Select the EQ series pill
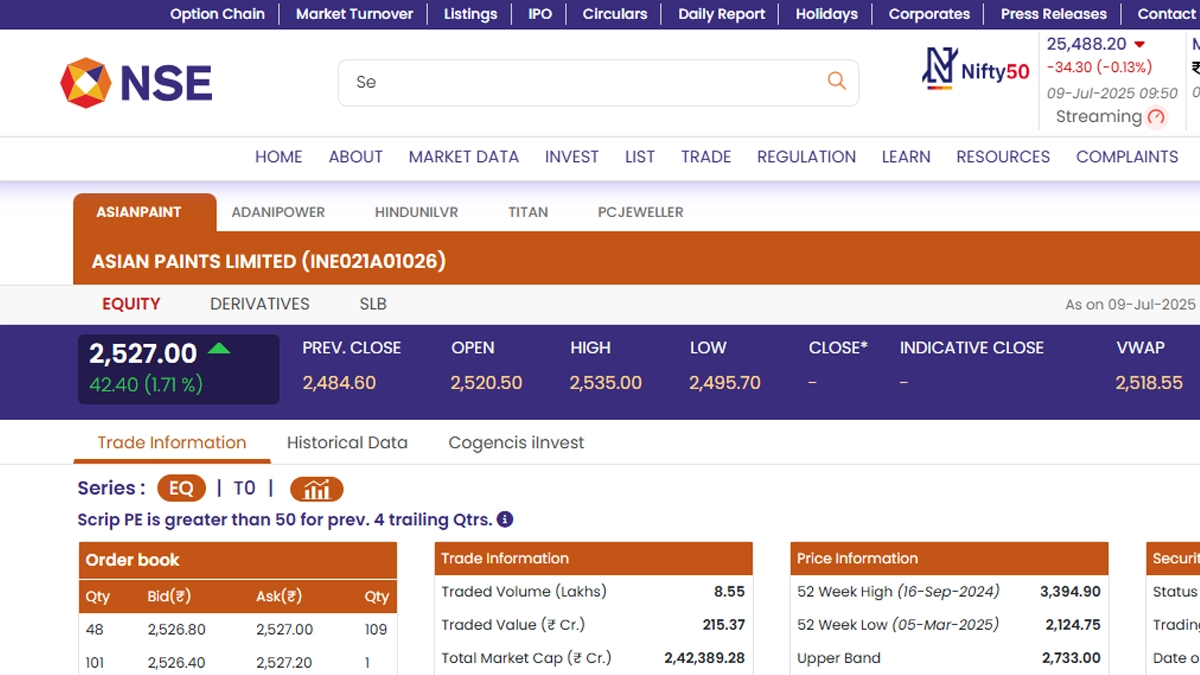 click(181, 488)
